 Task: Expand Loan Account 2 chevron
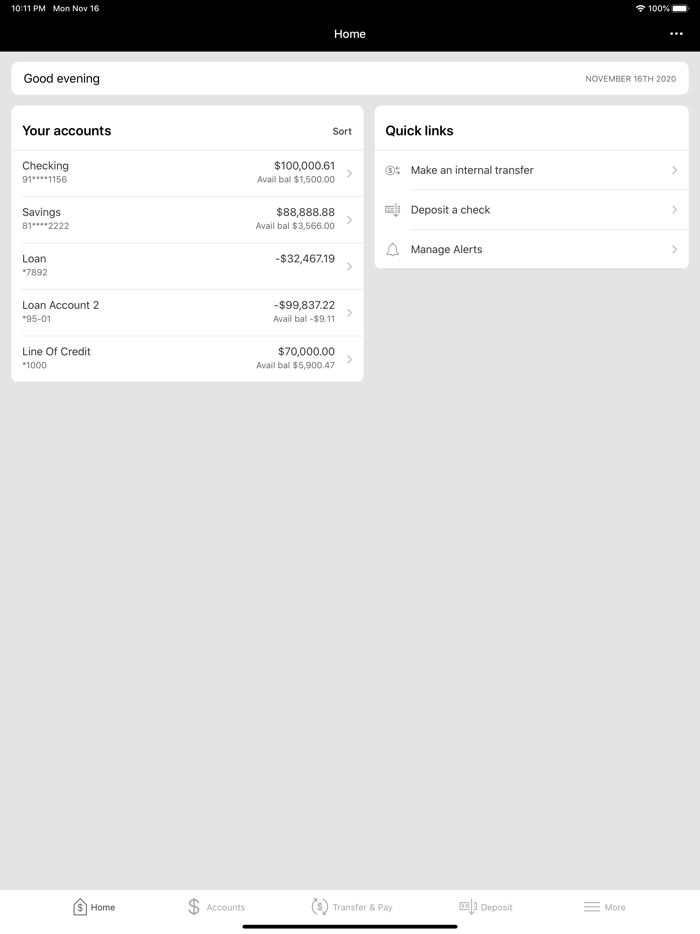point(349,313)
